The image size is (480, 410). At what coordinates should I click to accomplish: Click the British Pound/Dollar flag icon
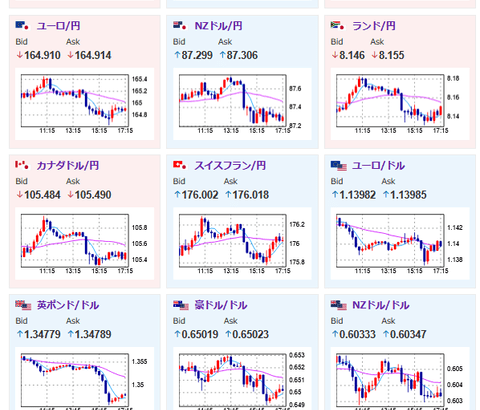coord(23,305)
